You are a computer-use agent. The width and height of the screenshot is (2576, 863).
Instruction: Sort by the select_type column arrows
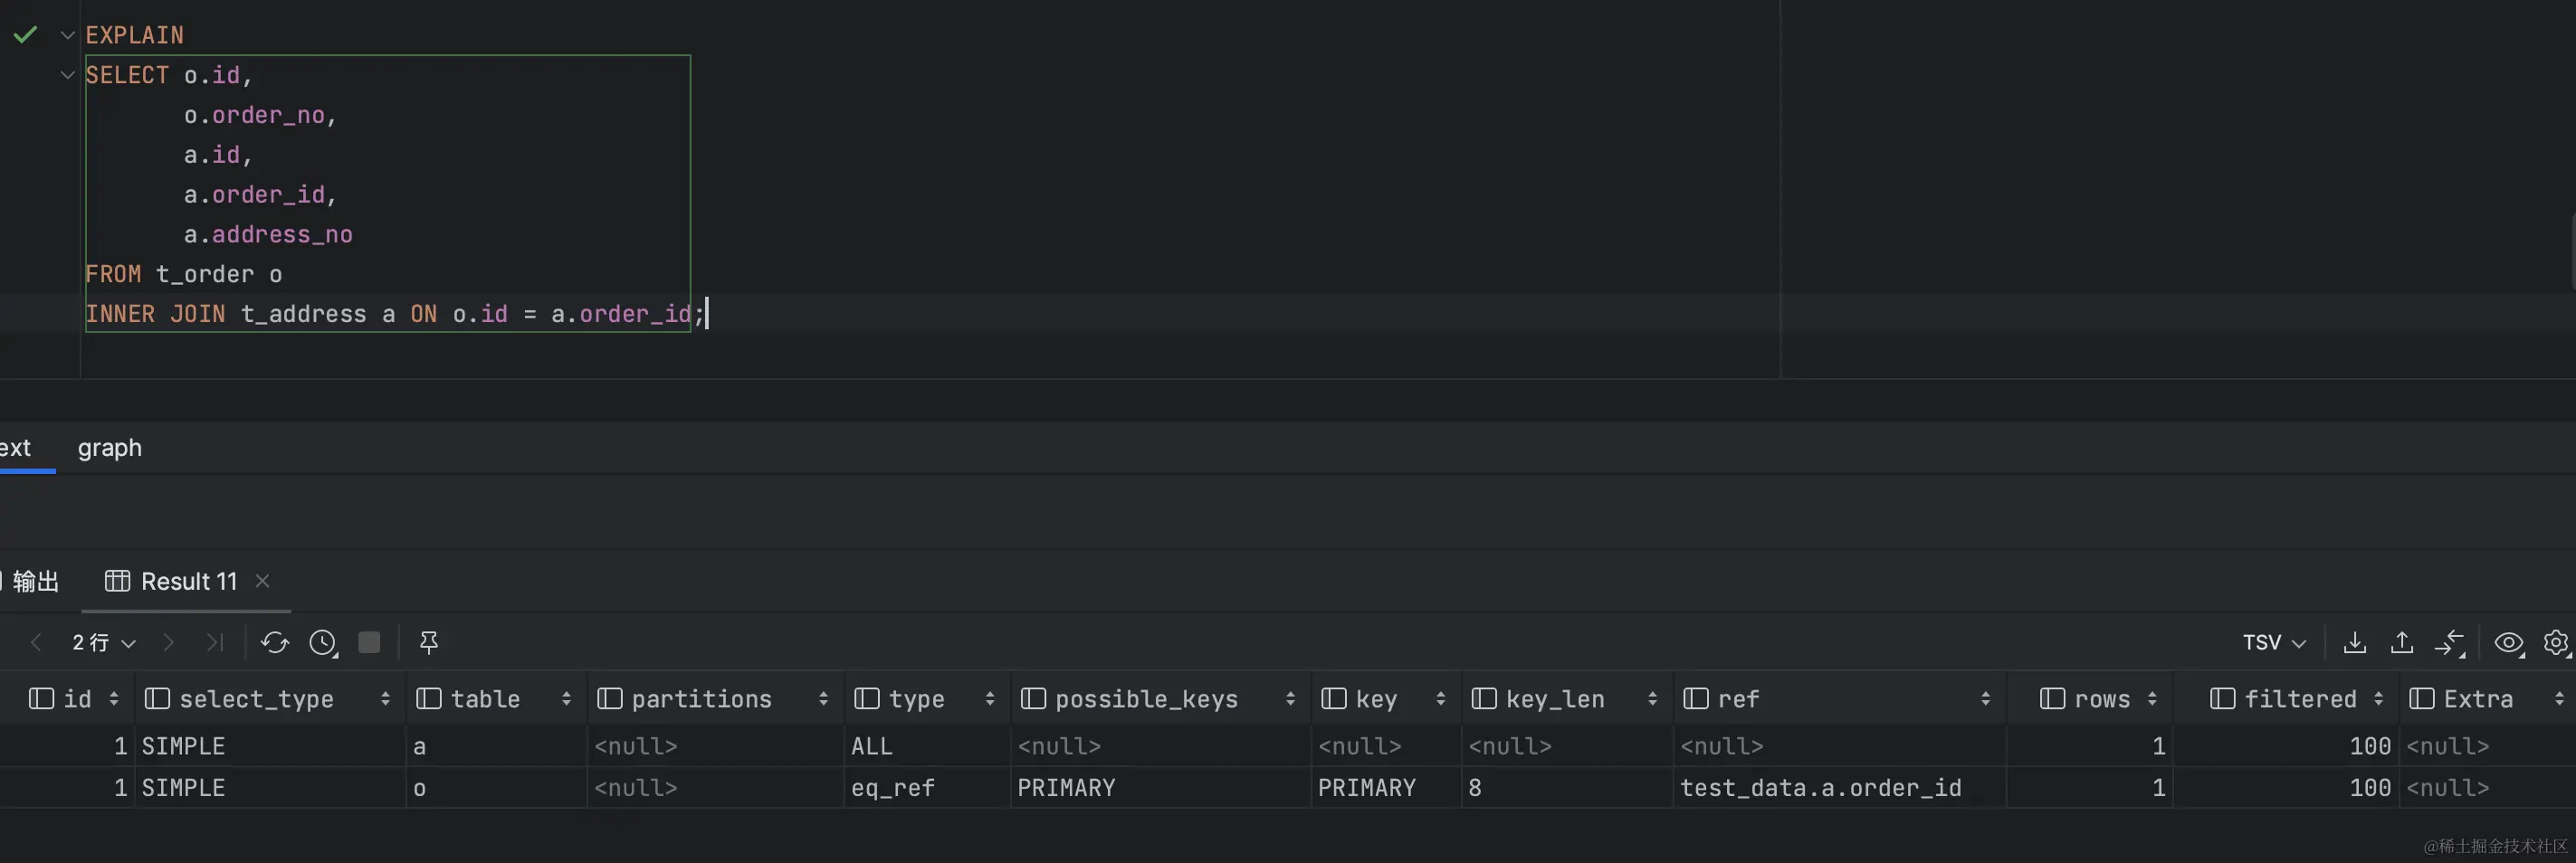click(x=385, y=698)
